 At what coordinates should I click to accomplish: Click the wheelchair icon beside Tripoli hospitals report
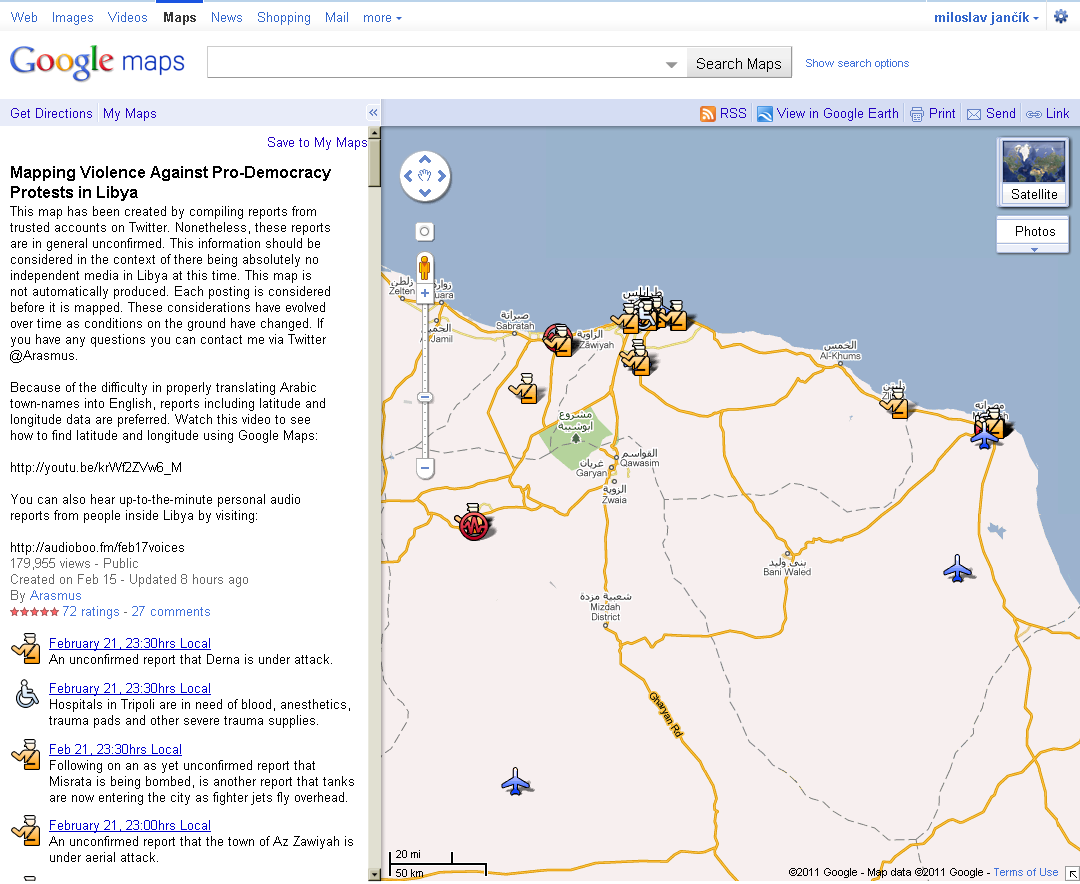click(x=27, y=694)
